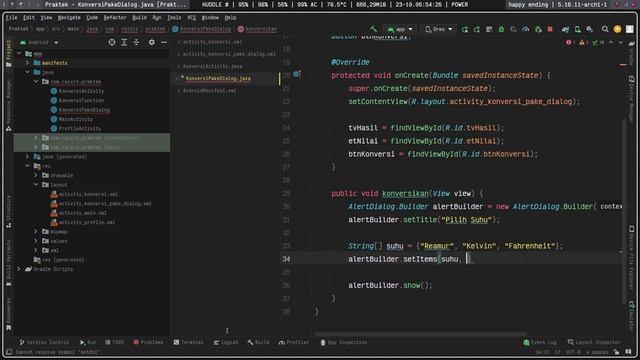This screenshot has width=640, height=360.
Task: Collapse the app module node
Action: coord(19,53)
